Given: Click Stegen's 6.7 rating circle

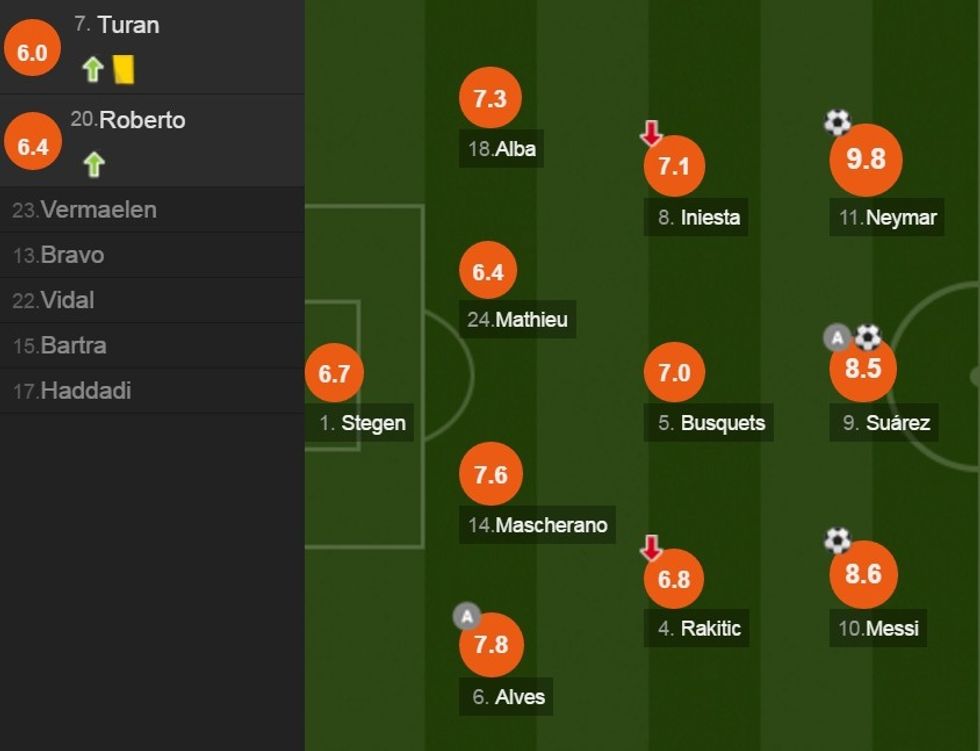Looking at the screenshot, I should [x=334, y=373].
